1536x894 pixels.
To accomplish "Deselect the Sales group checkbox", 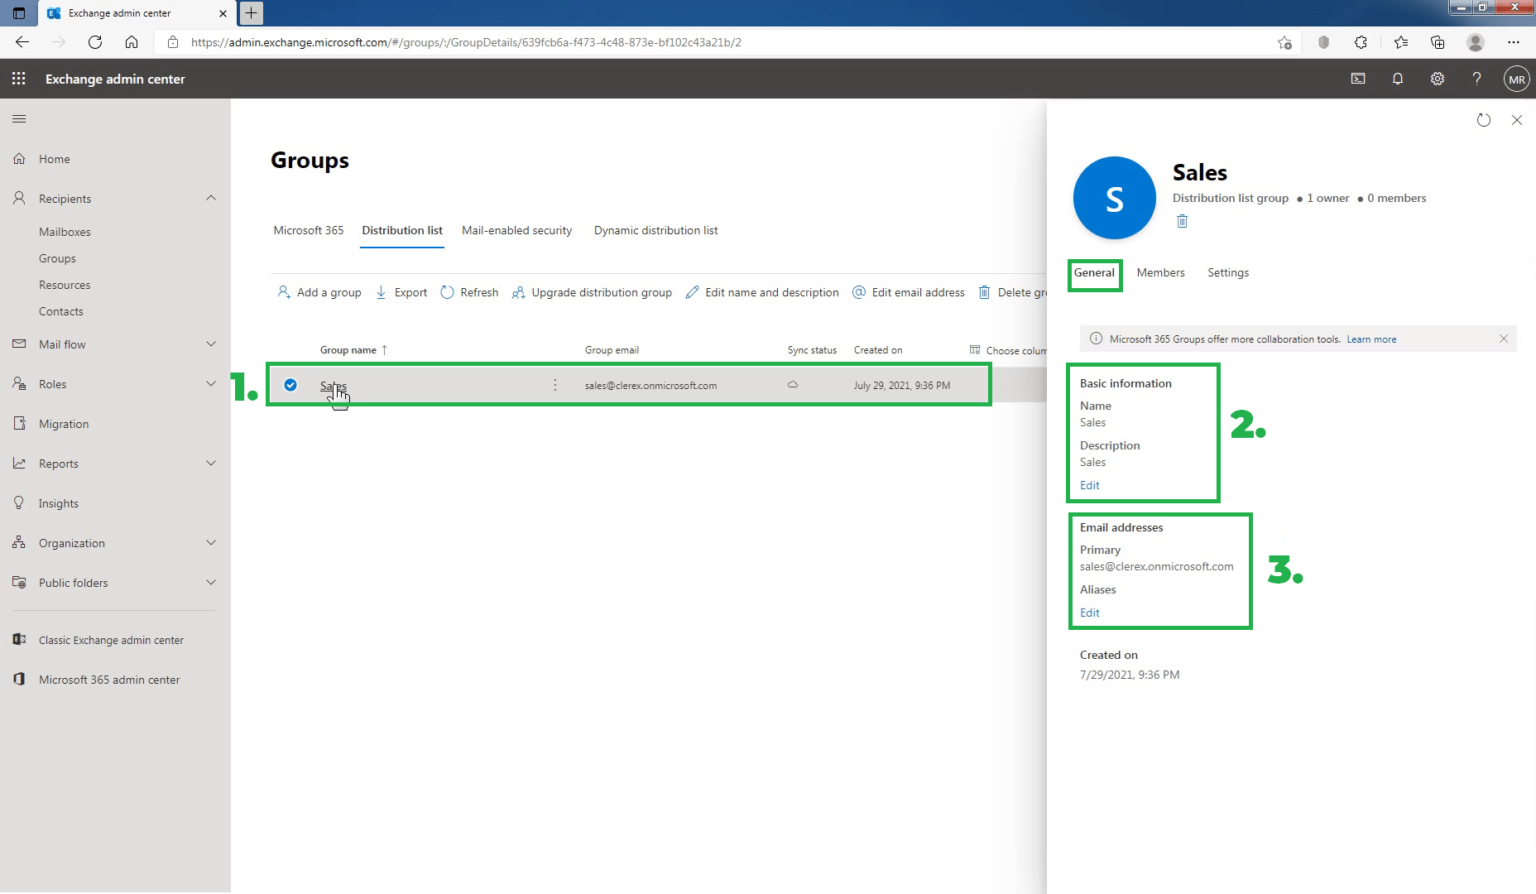I will [x=290, y=385].
